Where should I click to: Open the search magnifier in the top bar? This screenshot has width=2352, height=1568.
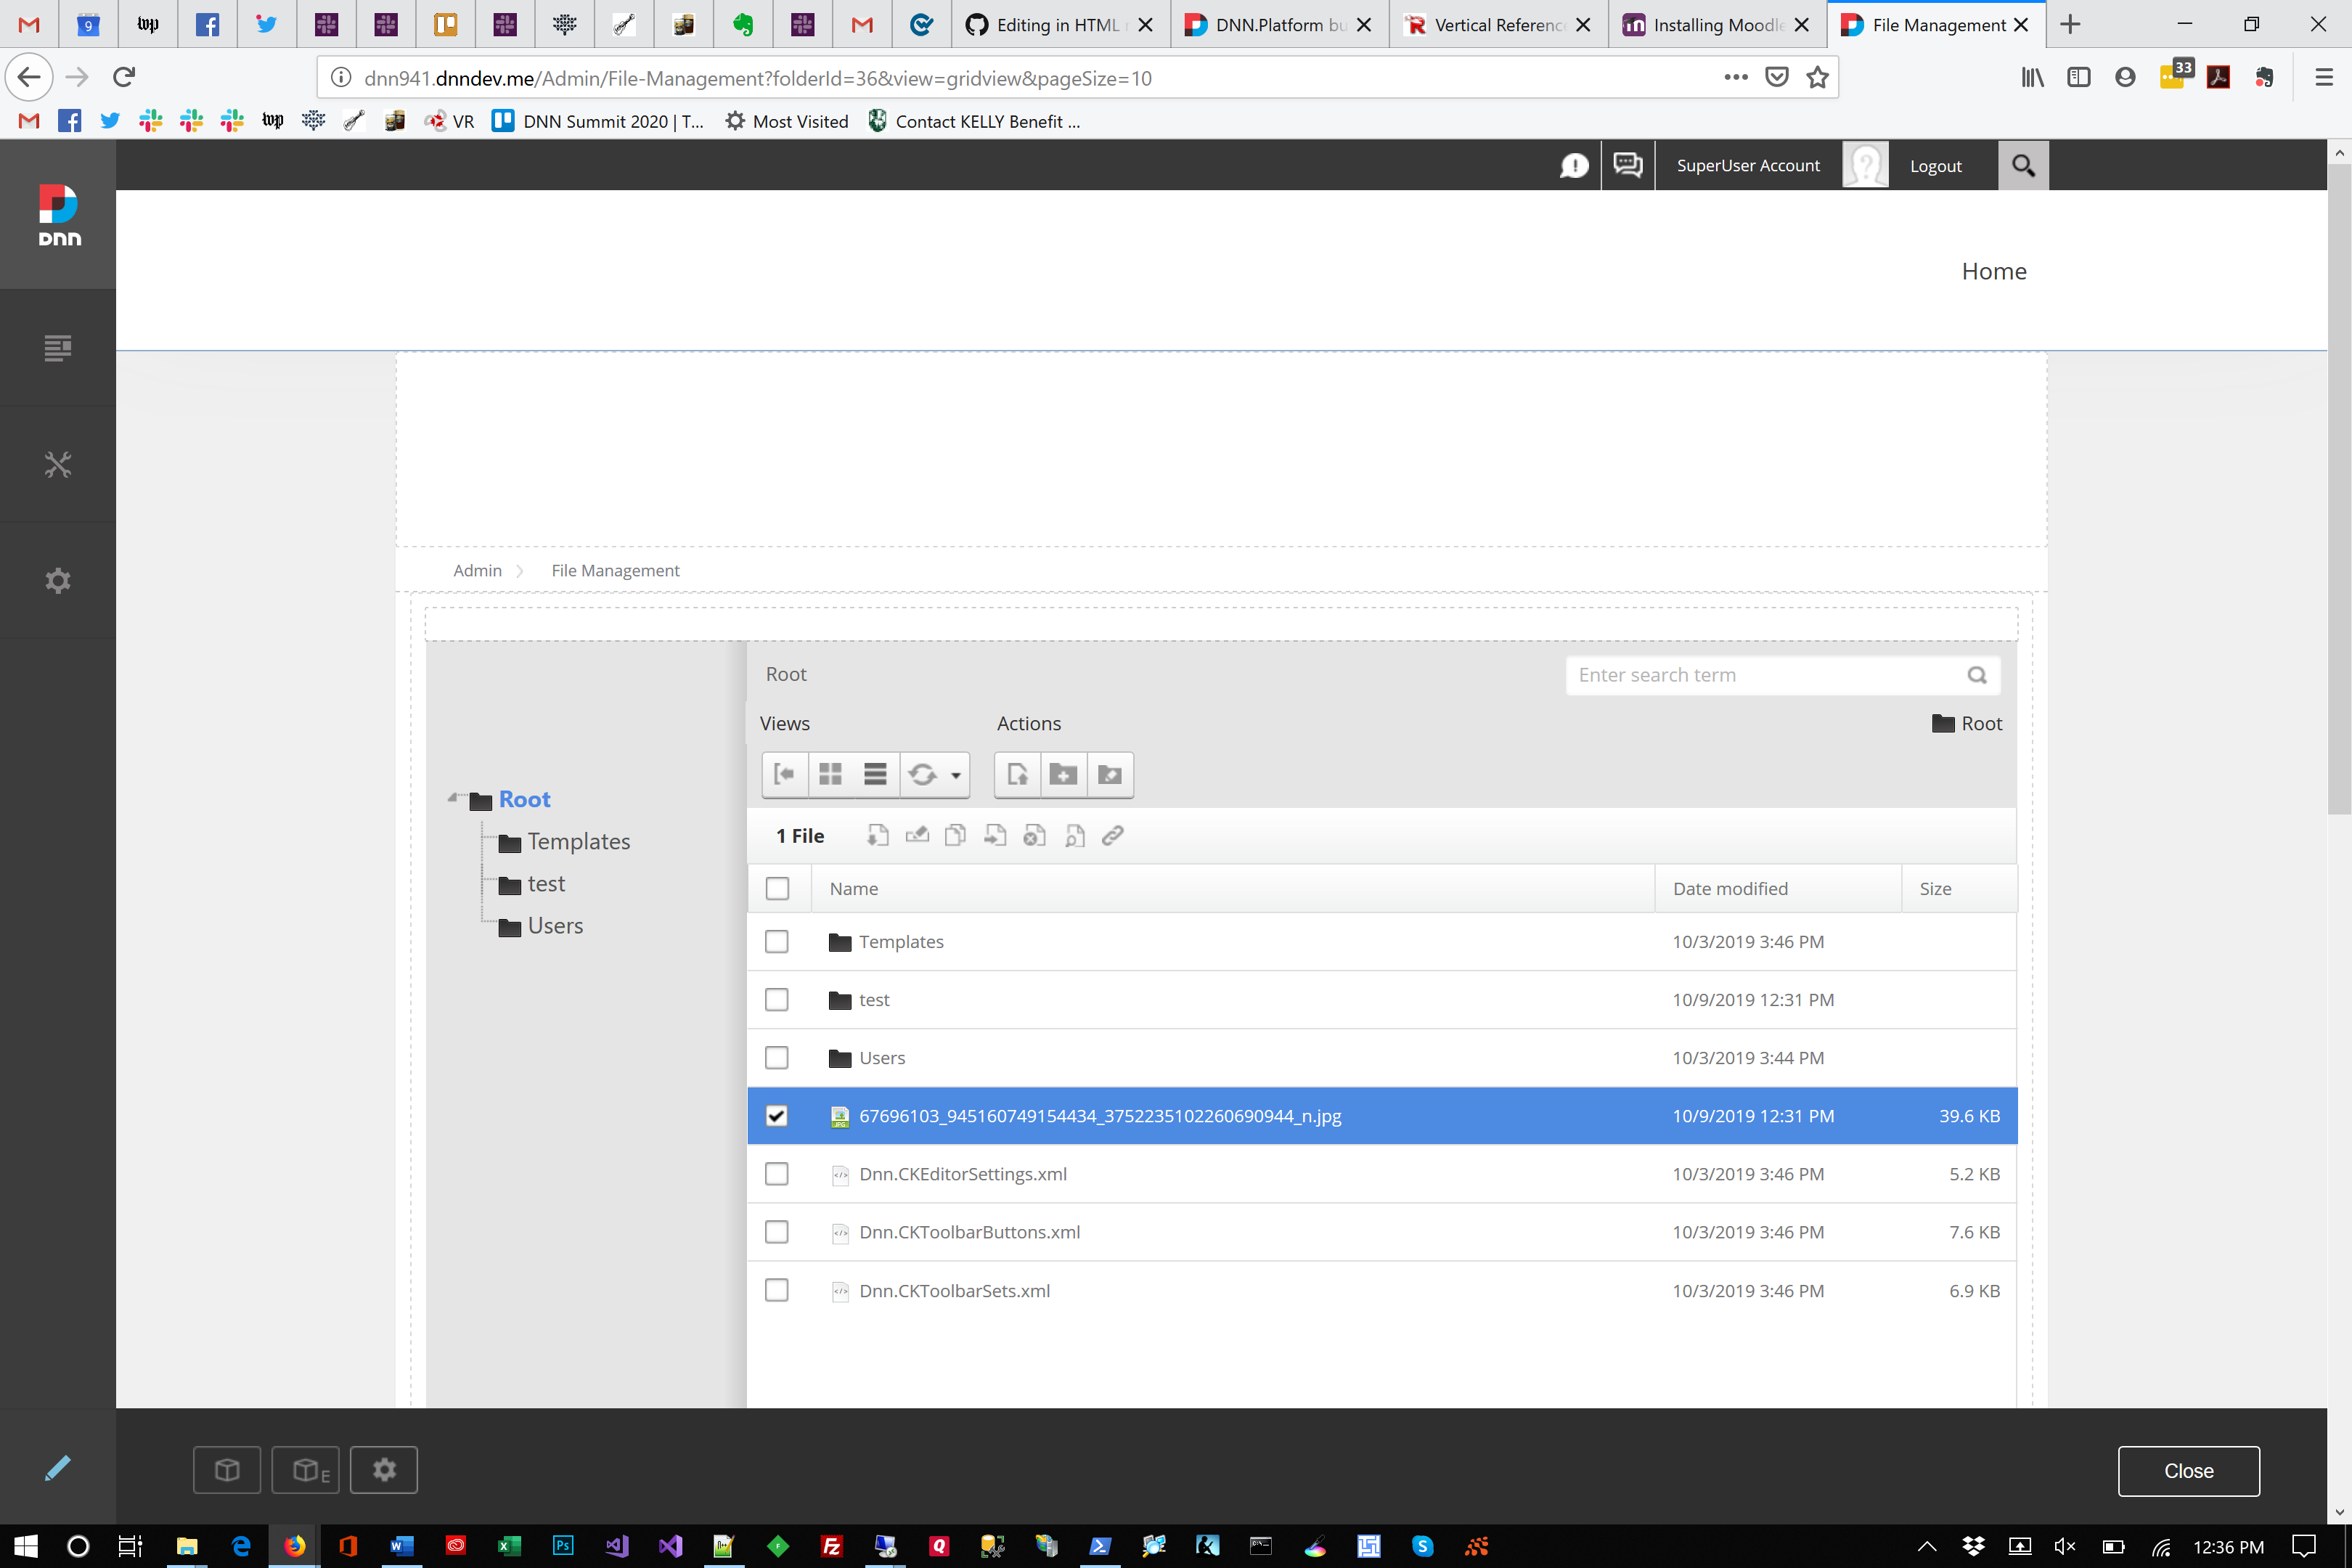pos(2023,165)
